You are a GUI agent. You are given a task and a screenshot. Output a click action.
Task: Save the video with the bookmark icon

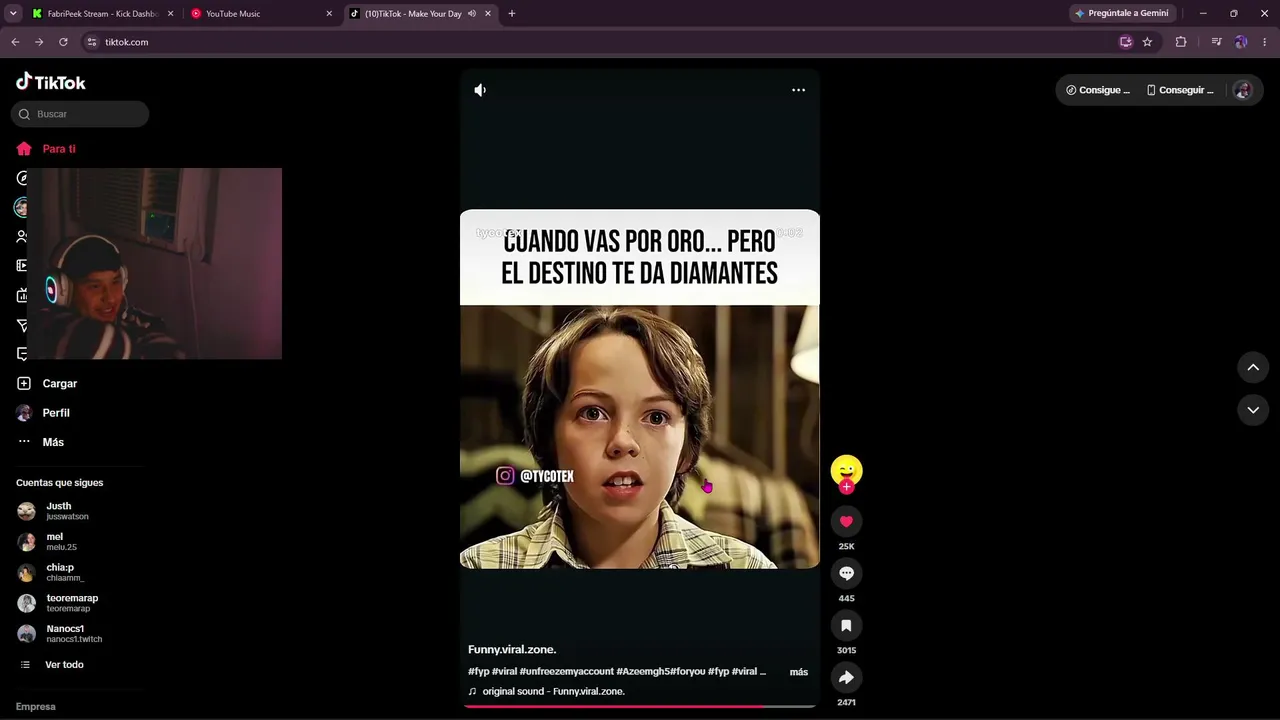tap(846, 625)
